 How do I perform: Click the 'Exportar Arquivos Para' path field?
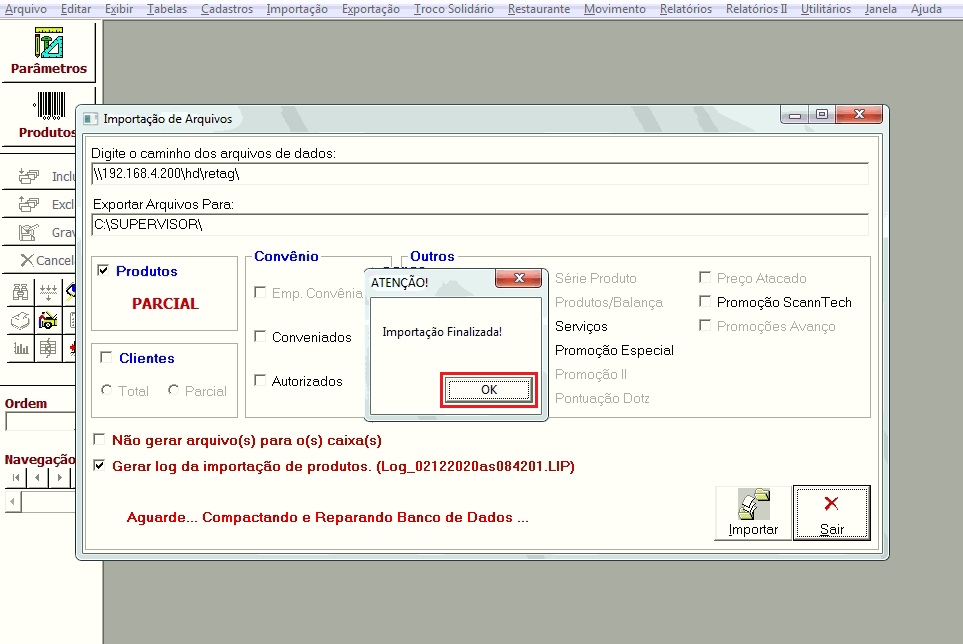click(x=480, y=225)
